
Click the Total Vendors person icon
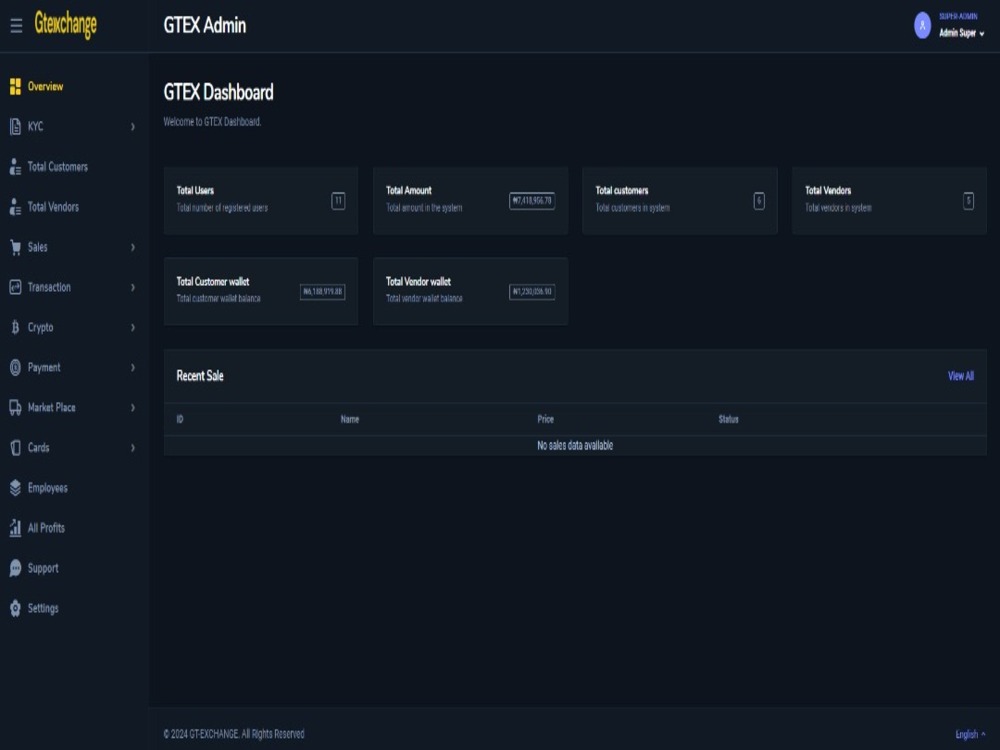[x=15, y=207]
